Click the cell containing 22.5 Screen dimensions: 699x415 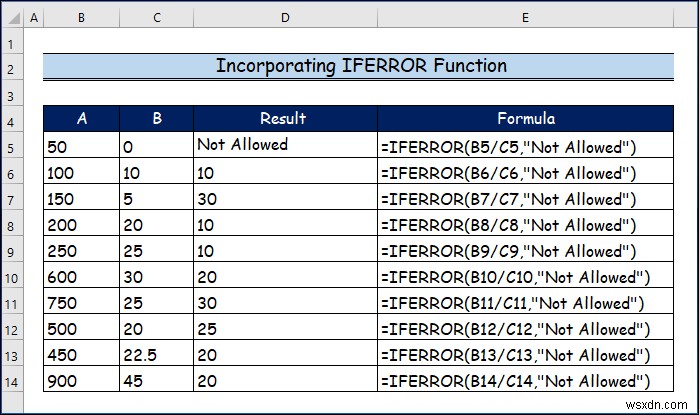click(155, 355)
